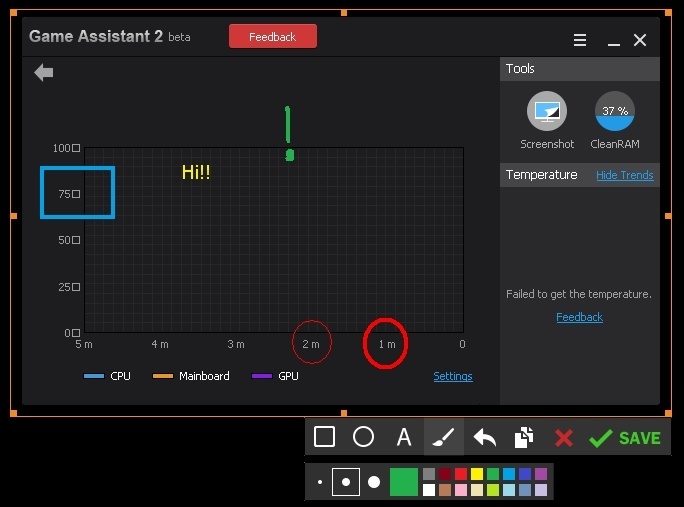Go back with the gray arrow
The image size is (684, 507).
pos(44,72)
